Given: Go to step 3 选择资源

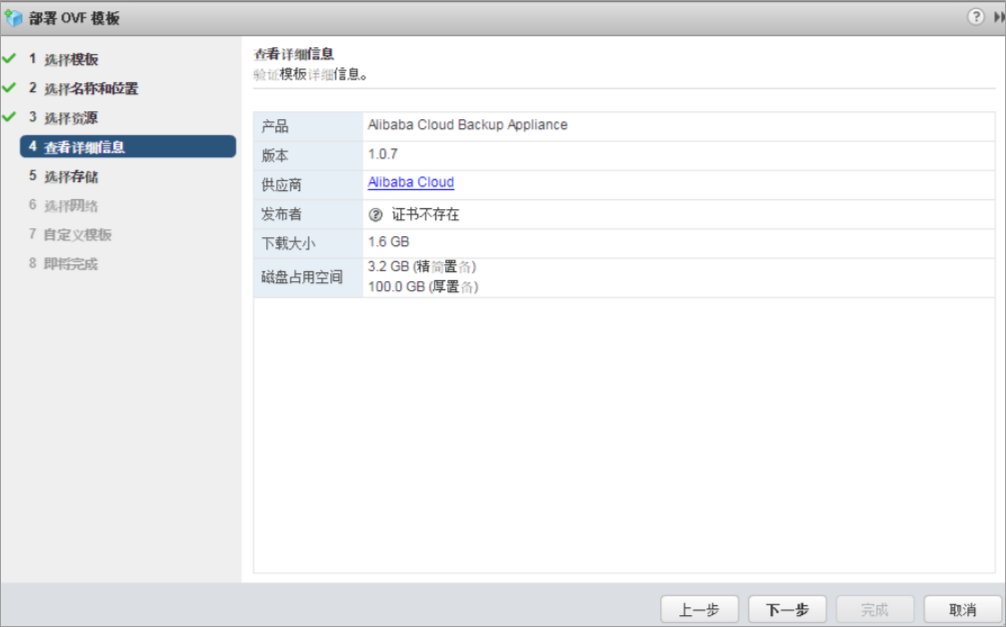Looking at the screenshot, I should point(64,117).
